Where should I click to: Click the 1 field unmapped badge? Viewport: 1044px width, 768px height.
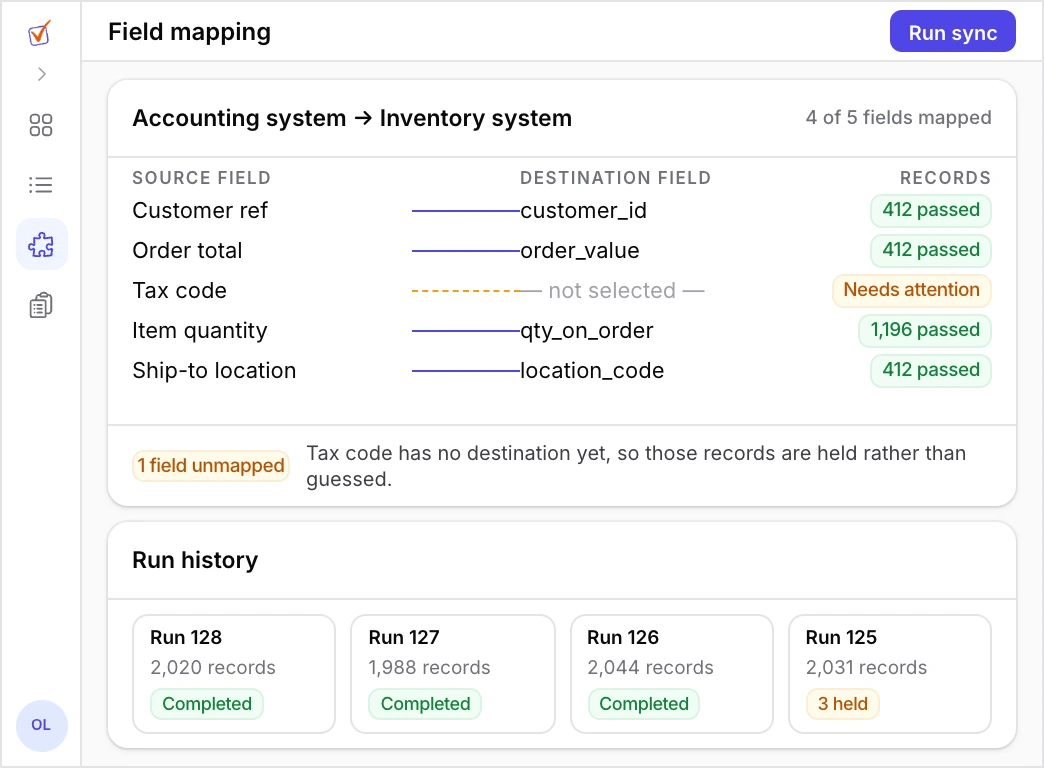click(x=210, y=466)
